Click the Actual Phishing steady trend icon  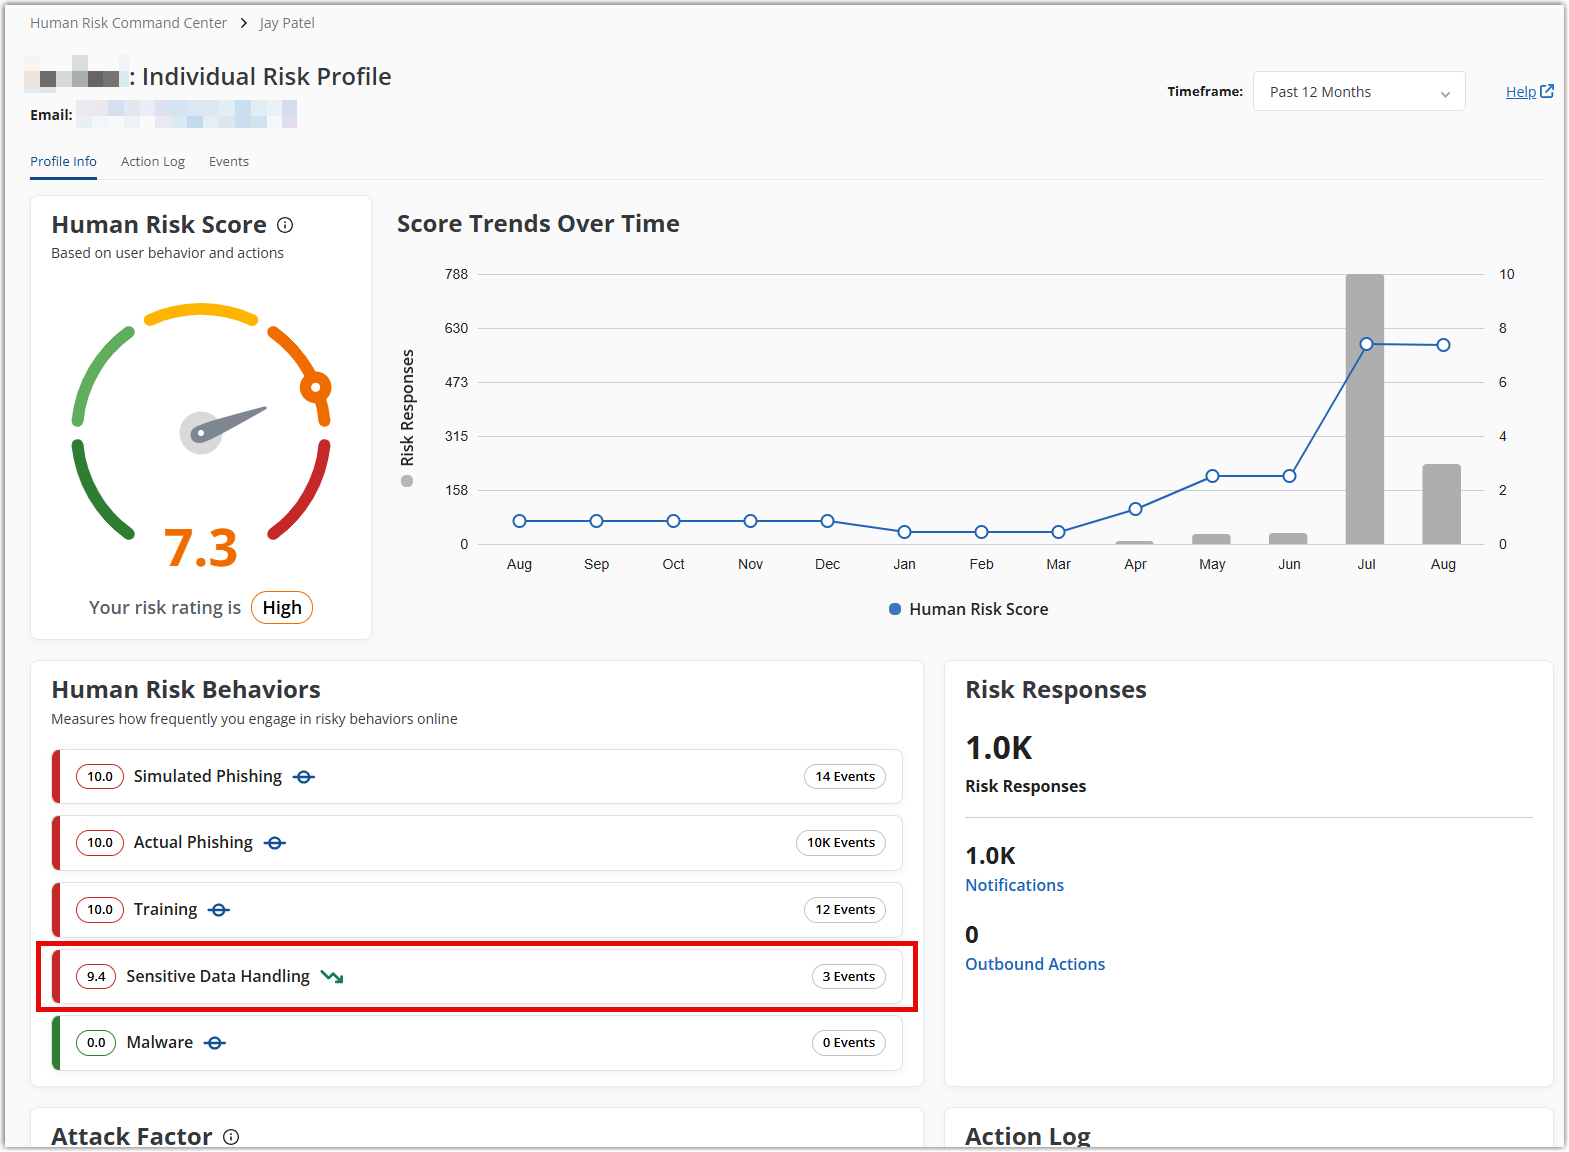(275, 843)
